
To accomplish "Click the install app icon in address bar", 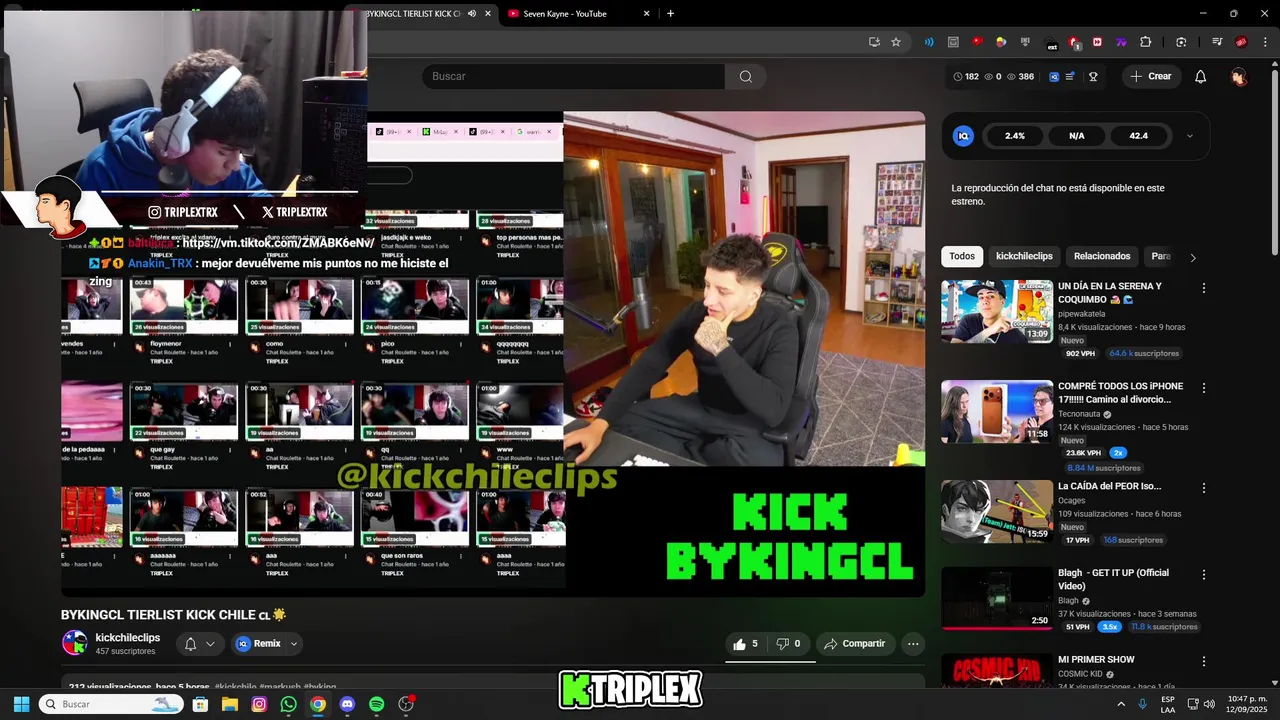I will [874, 42].
